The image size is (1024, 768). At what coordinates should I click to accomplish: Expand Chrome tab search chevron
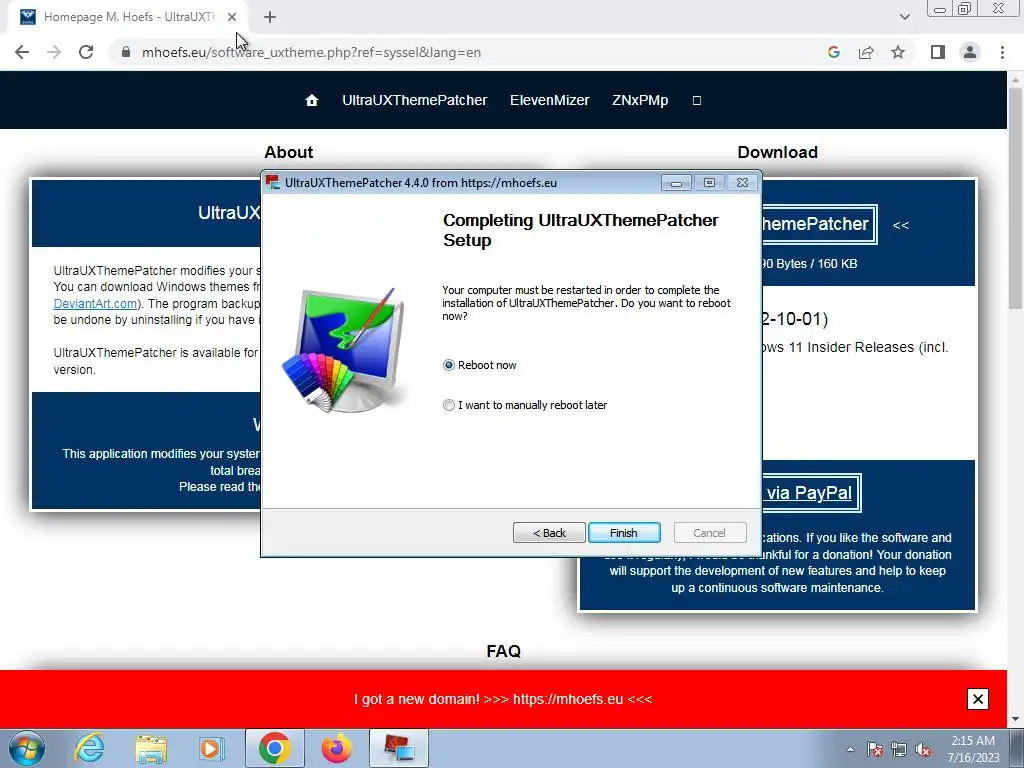point(904,17)
